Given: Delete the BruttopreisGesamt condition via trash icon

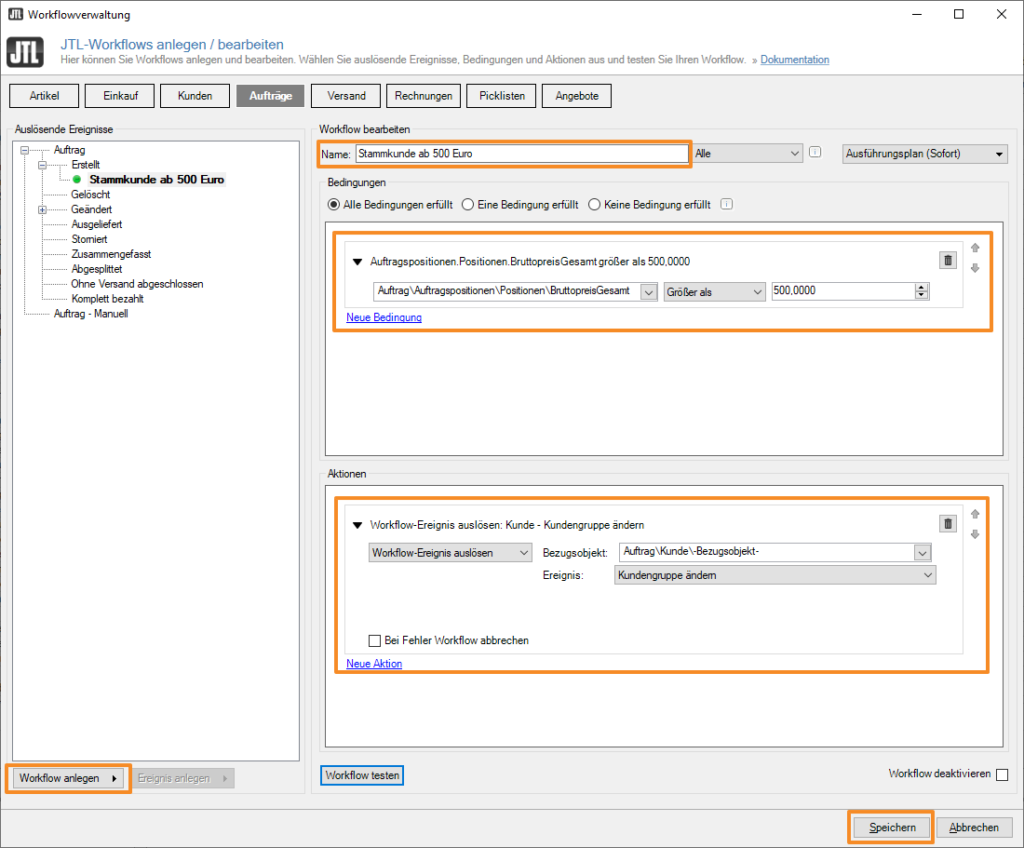Looking at the screenshot, I should [x=948, y=260].
